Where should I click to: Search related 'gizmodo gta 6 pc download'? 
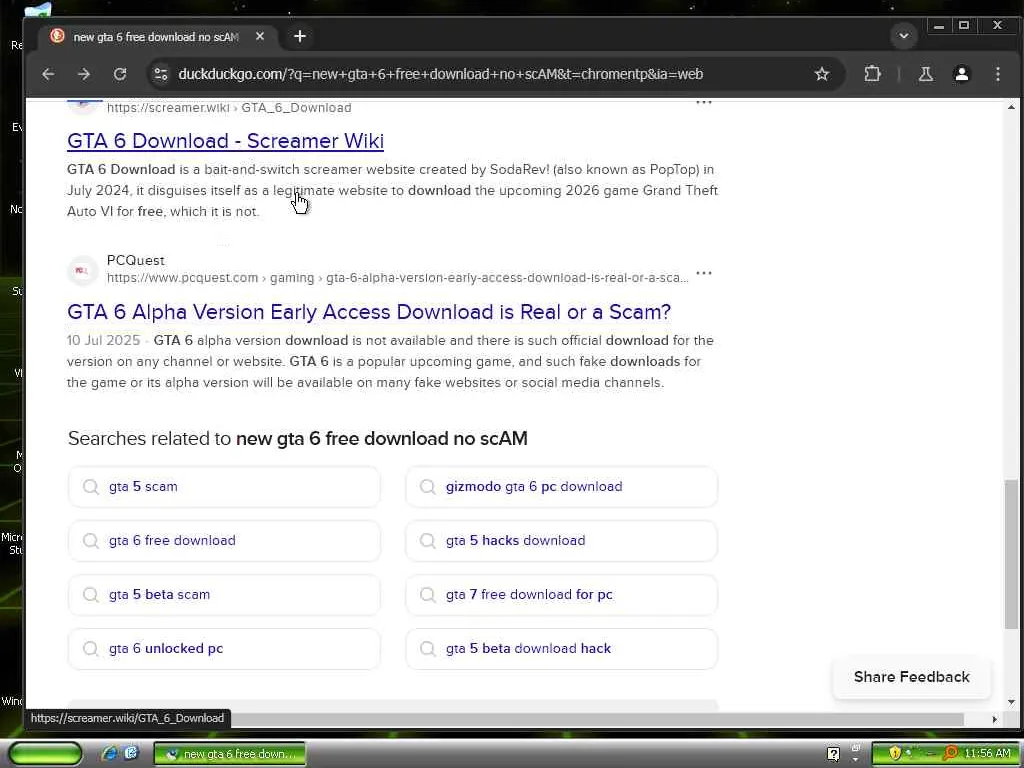pos(562,487)
